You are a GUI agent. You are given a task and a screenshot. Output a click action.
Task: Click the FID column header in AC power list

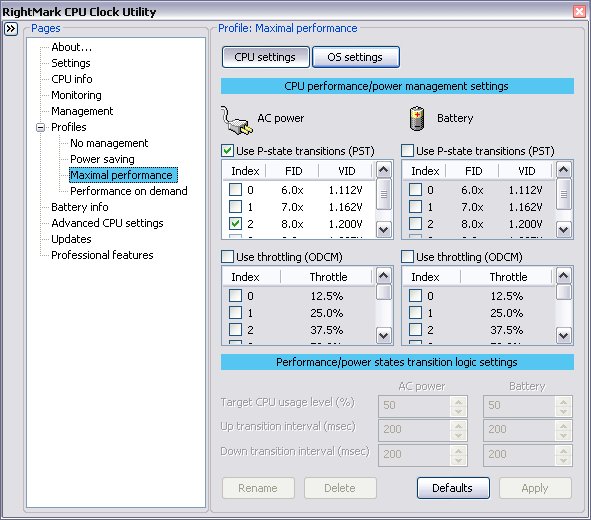point(293,171)
